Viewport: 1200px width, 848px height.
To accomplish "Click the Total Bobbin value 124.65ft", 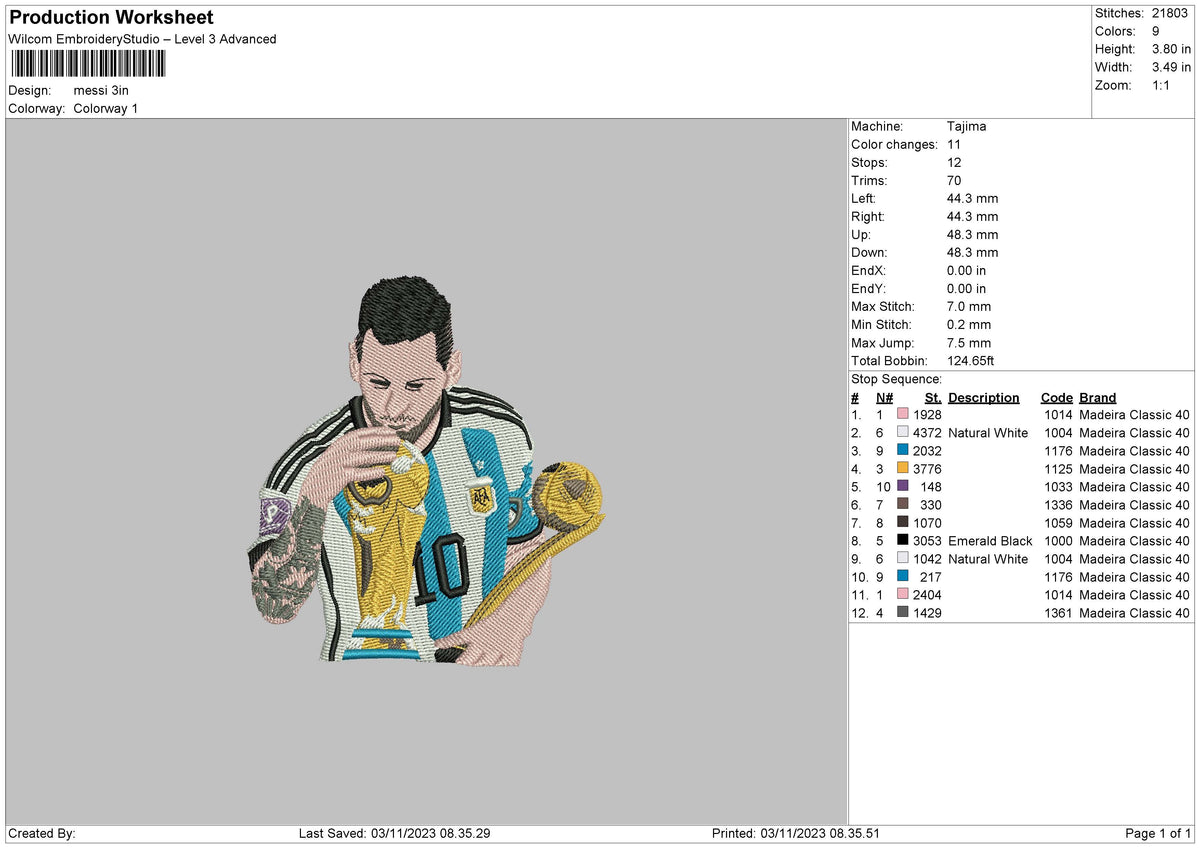I will pyautogui.click(x=970, y=361).
